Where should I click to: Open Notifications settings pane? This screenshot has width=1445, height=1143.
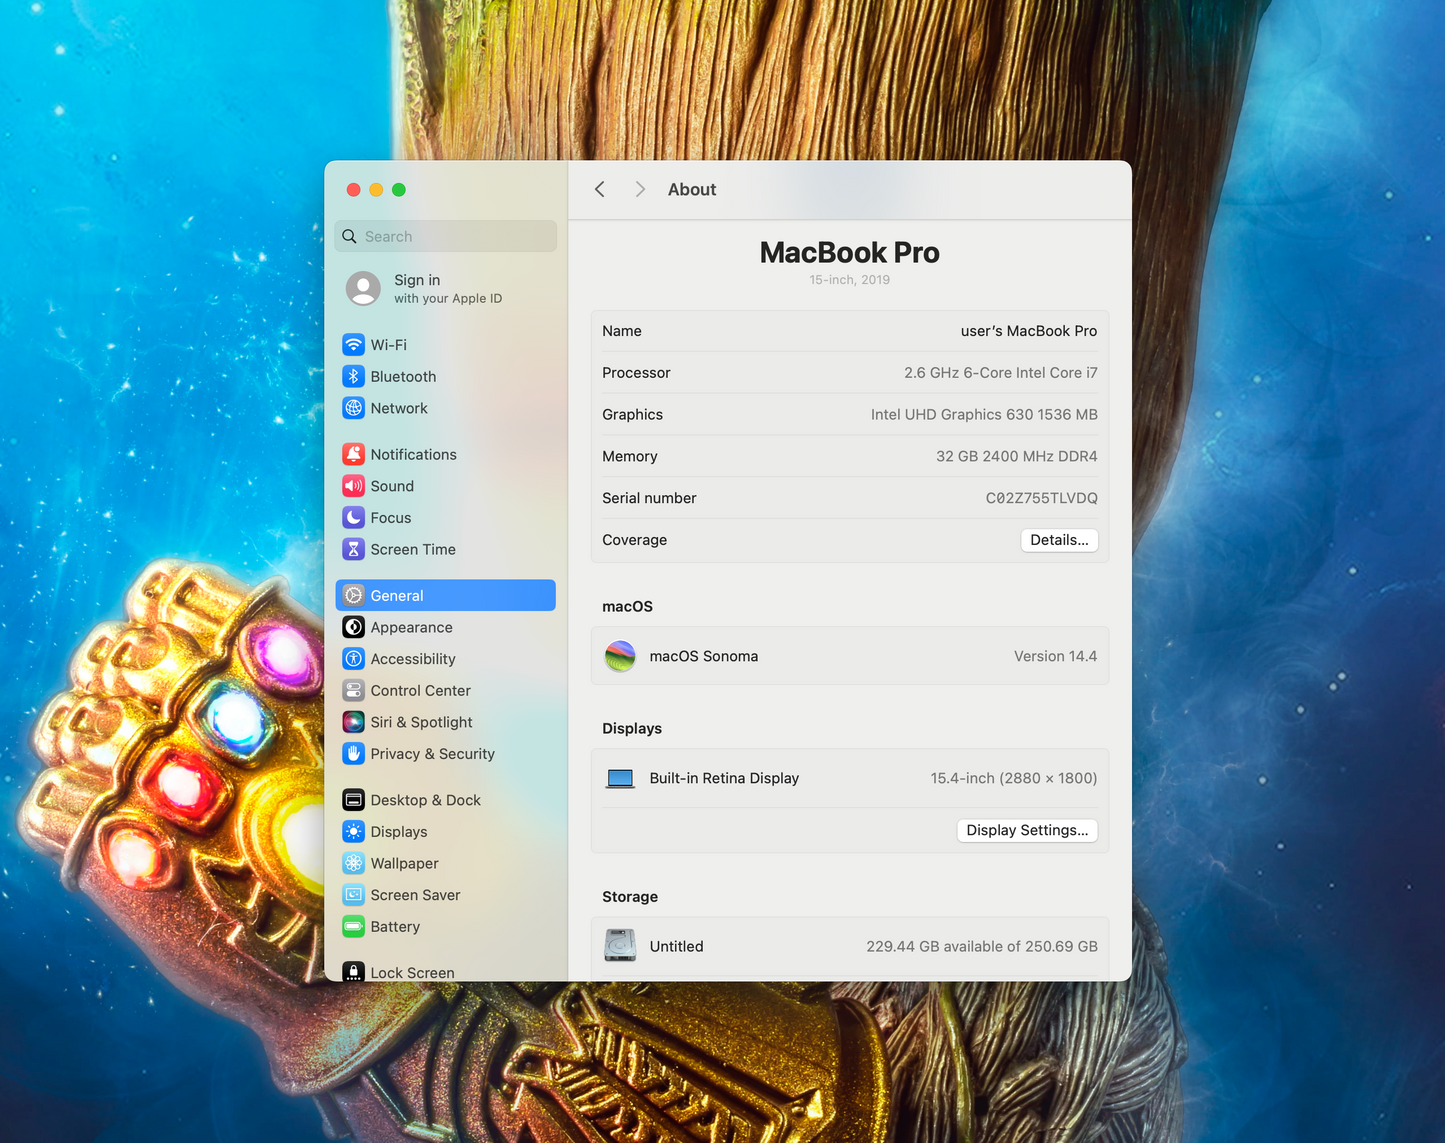(x=413, y=455)
